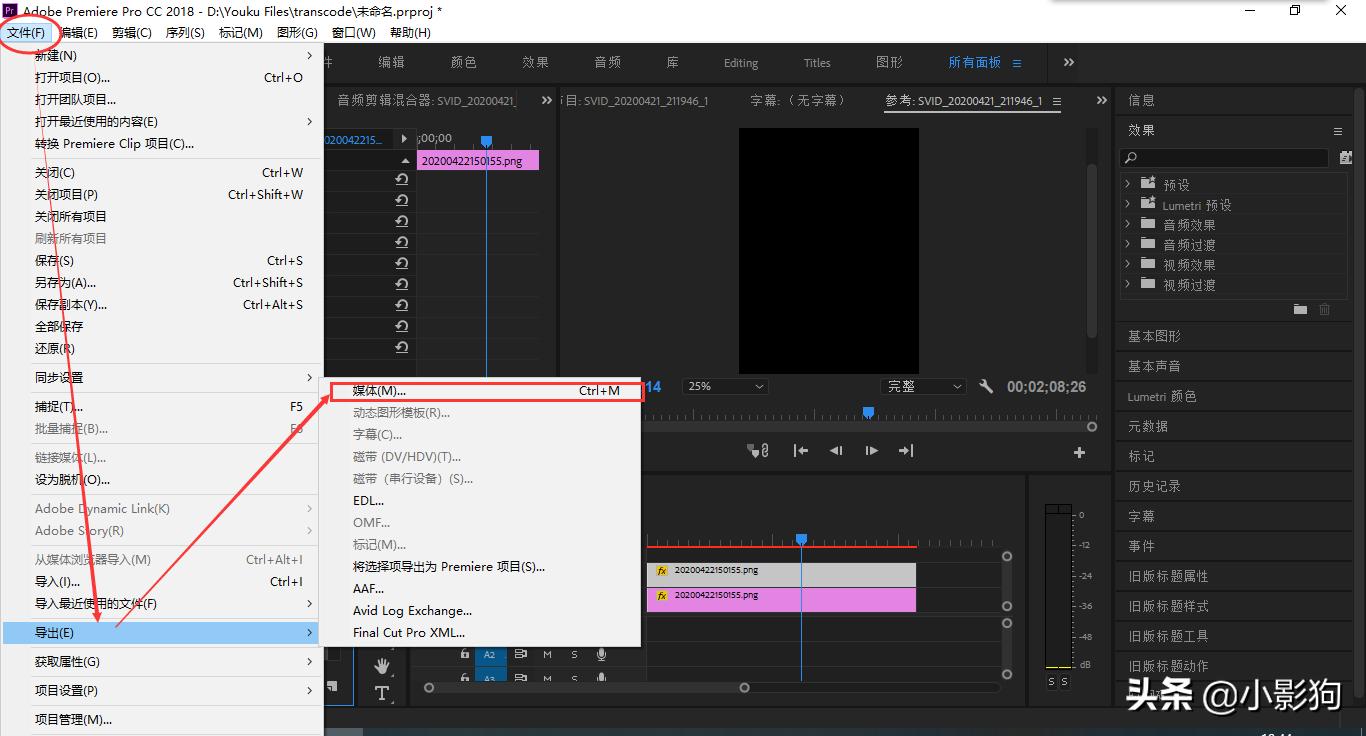1366x736 pixels.
Task: Expand the 视频效果 folder
Action: (x=1128, y=264)
